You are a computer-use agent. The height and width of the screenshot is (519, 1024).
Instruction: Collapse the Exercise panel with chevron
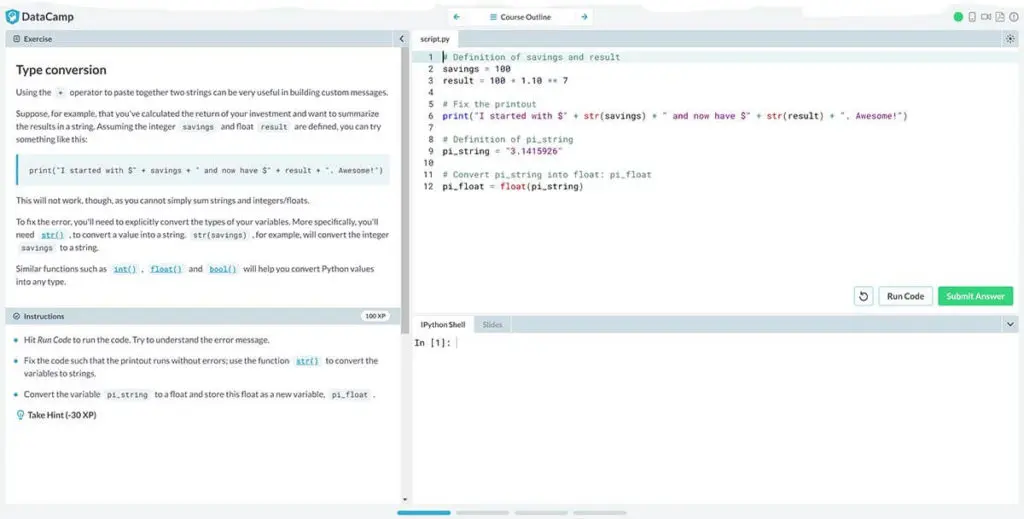point(402,39)
